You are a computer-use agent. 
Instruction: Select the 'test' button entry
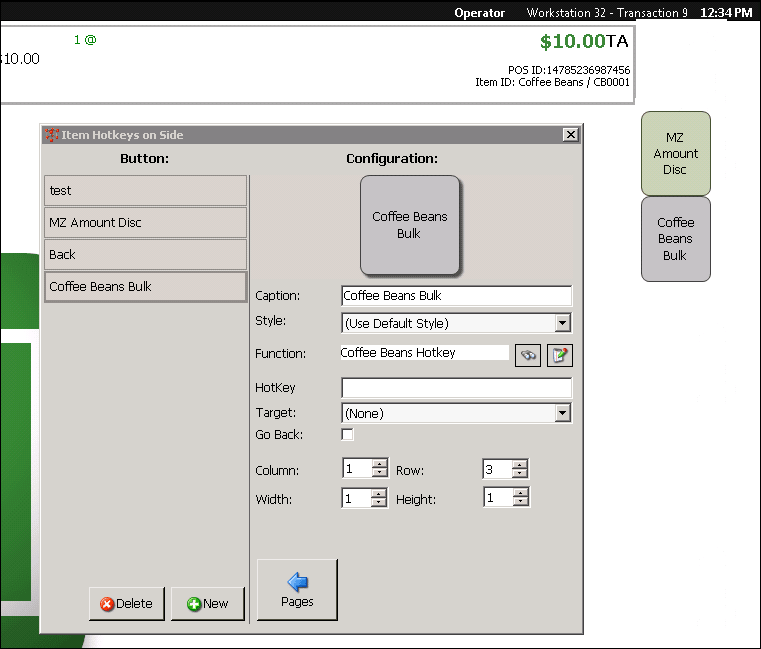[x=146, y=190]
